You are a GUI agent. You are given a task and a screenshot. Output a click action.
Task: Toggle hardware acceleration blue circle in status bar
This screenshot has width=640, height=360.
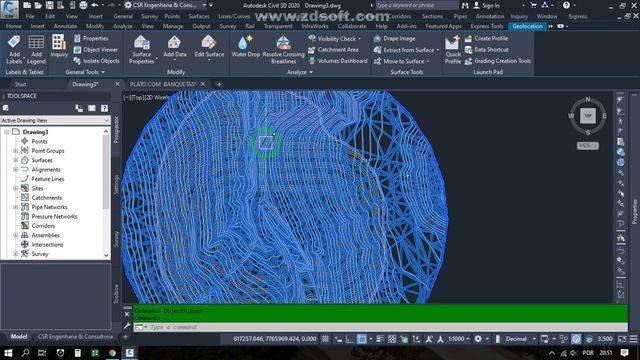576,339
